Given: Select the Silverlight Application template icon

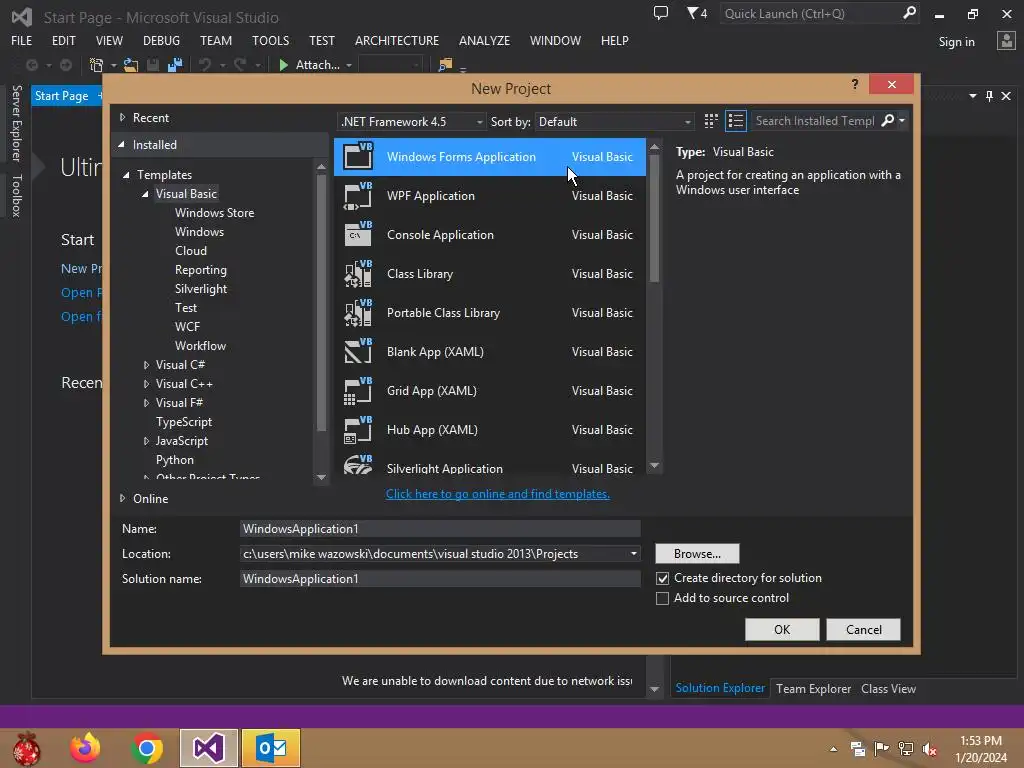Looking at the screenshot, I should [358, 465].
